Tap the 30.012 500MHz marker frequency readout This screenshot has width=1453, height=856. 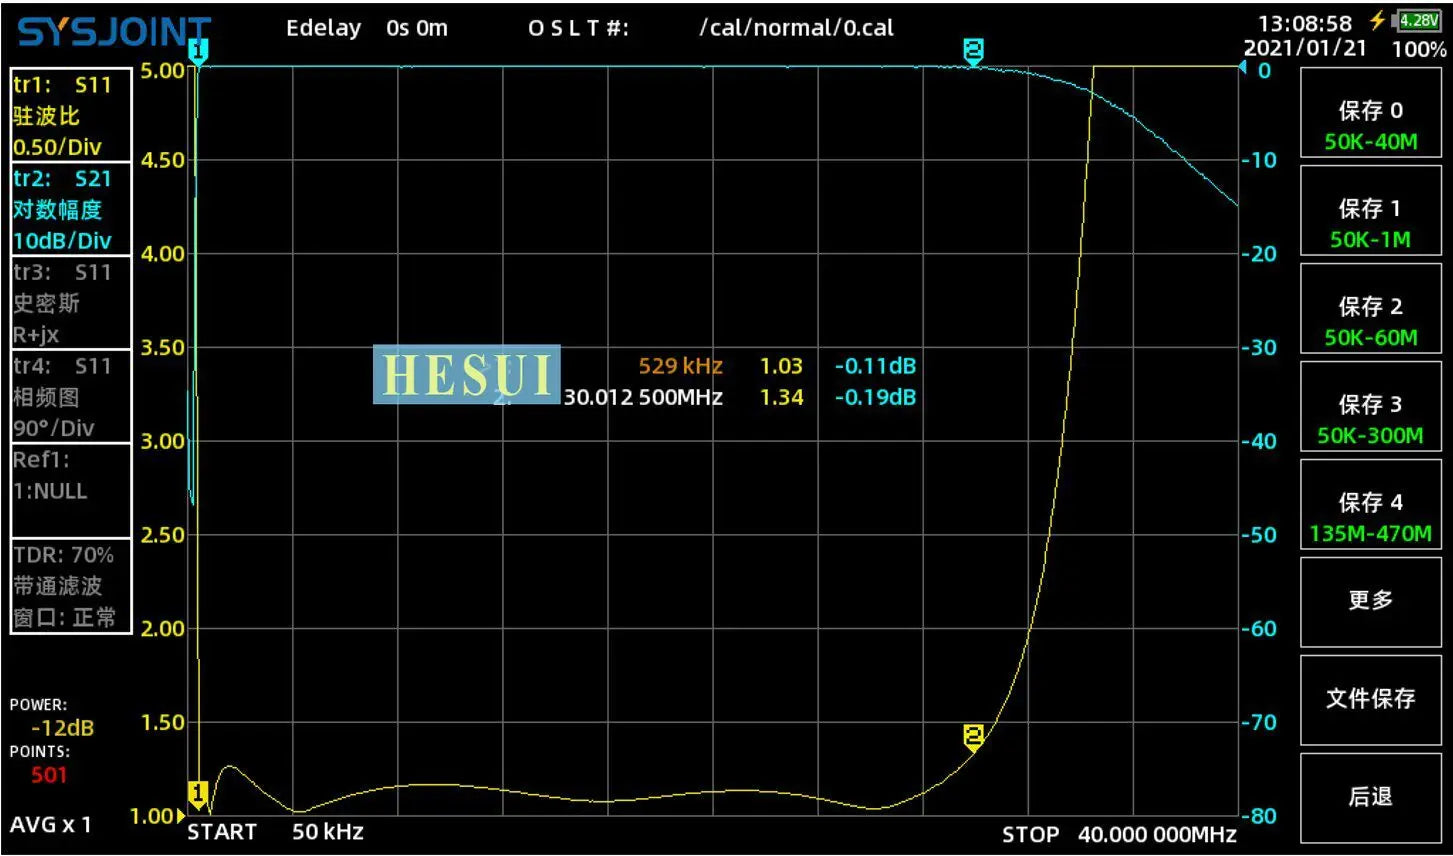(643, 397)
